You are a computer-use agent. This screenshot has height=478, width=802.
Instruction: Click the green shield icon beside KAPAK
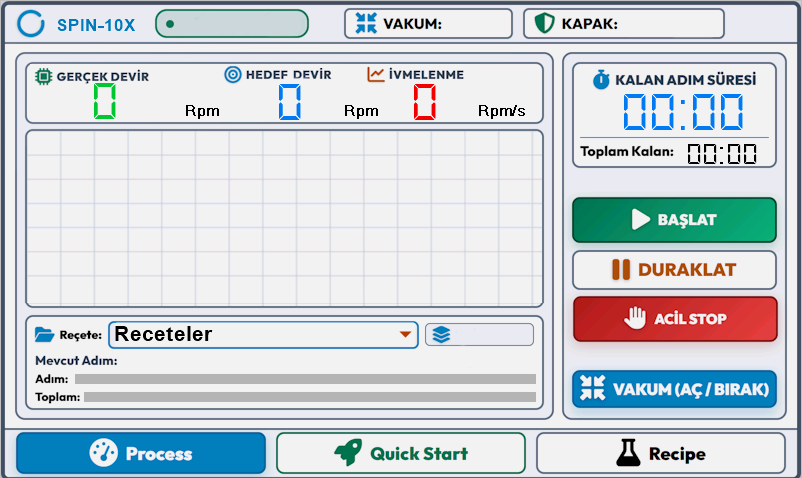pyautogui.click(x=544, y=23)
